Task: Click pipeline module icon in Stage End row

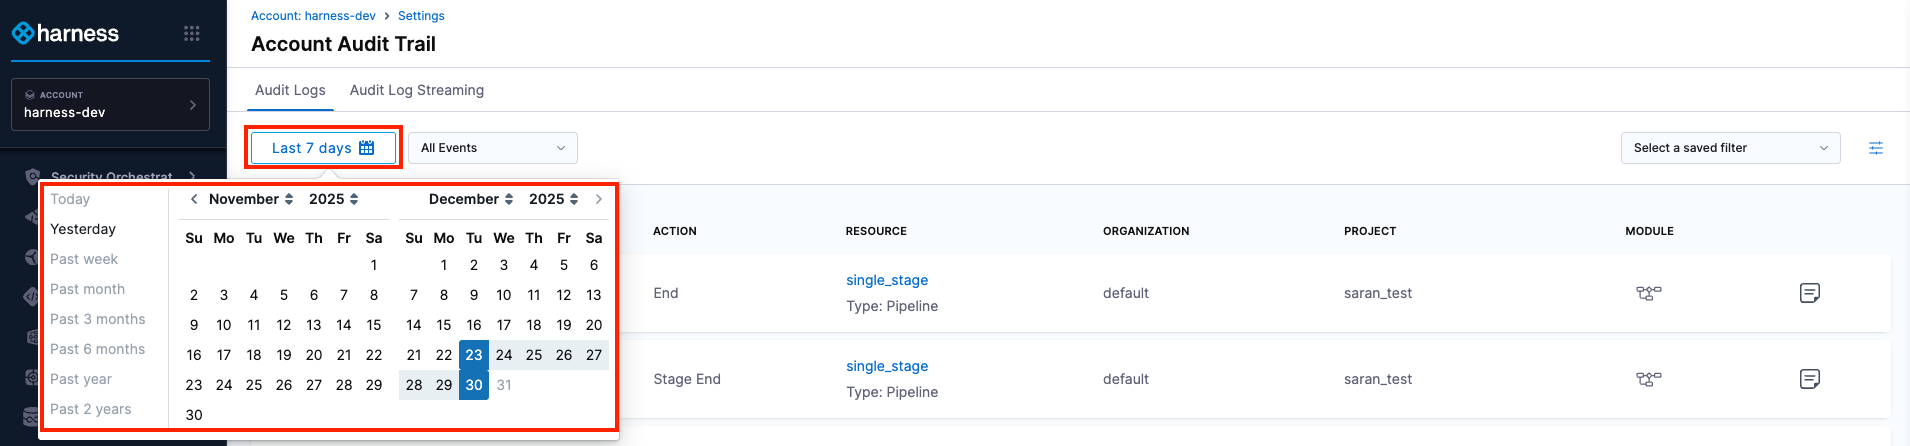Action: pyautogui.click(x=1648, y=379)
